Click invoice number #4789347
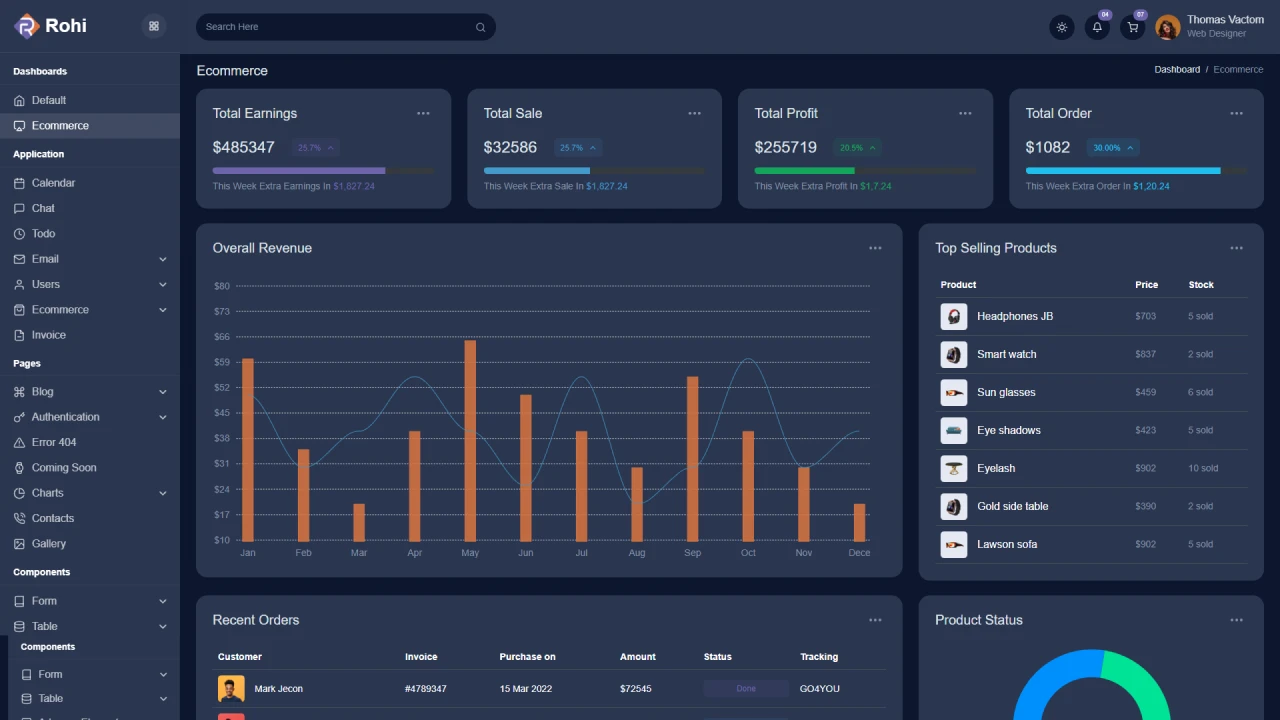 tap(426, 689)
